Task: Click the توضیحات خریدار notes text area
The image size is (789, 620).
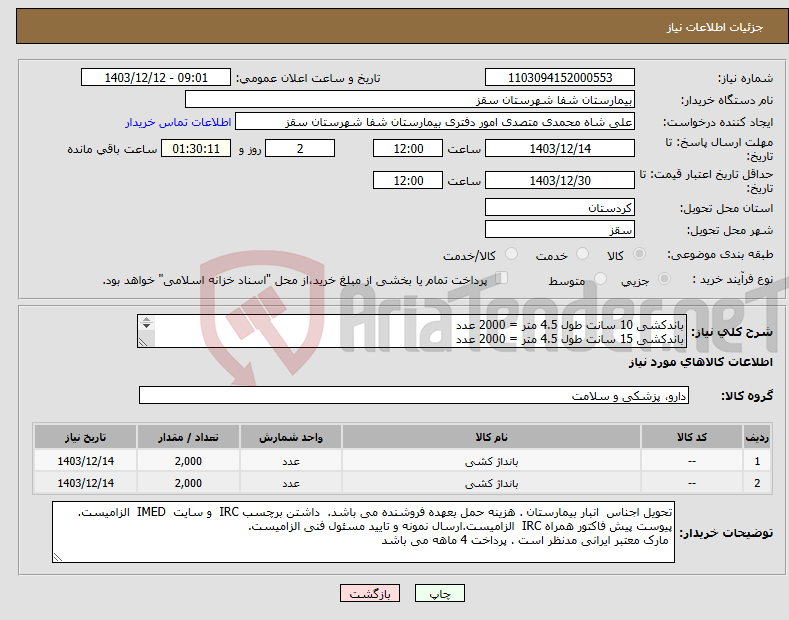Action: pos(363,532)
